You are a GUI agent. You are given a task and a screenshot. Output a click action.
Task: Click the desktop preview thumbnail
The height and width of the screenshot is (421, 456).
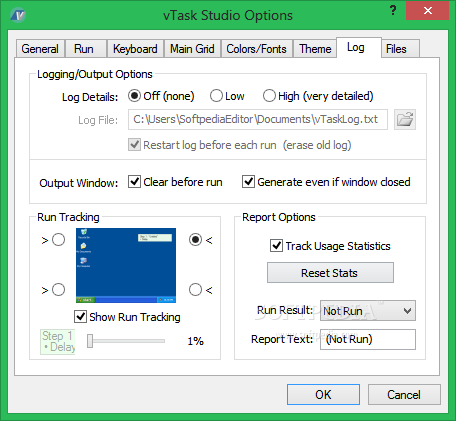tap(126, 265)
